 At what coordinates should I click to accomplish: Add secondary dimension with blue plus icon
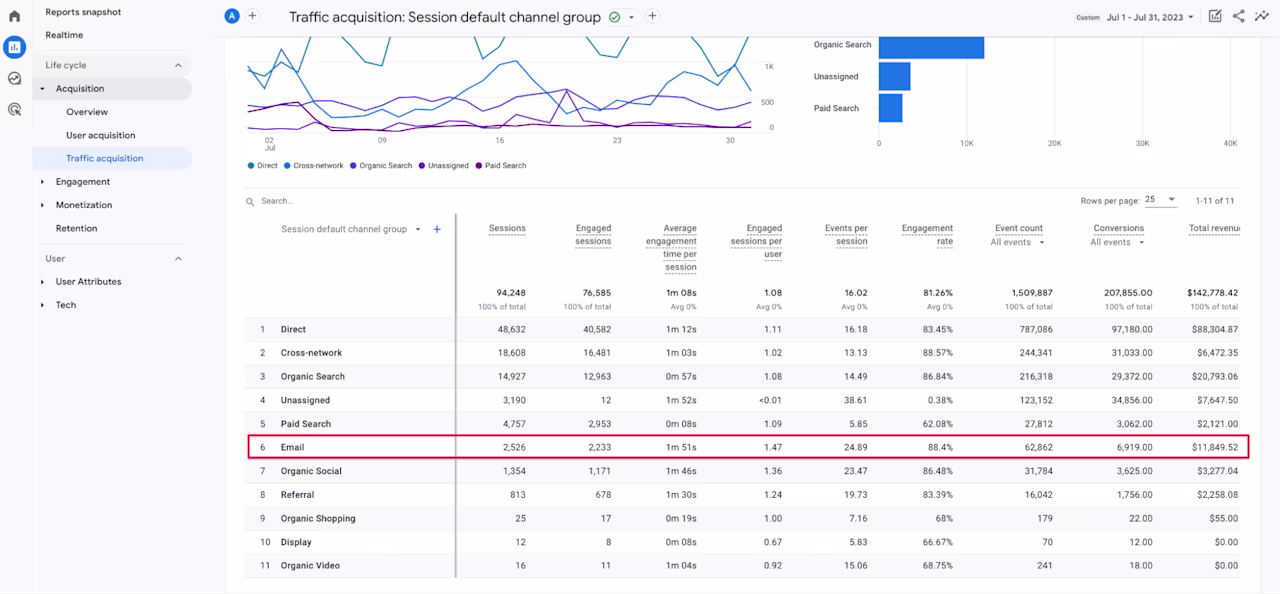click(x=437, y=229)
